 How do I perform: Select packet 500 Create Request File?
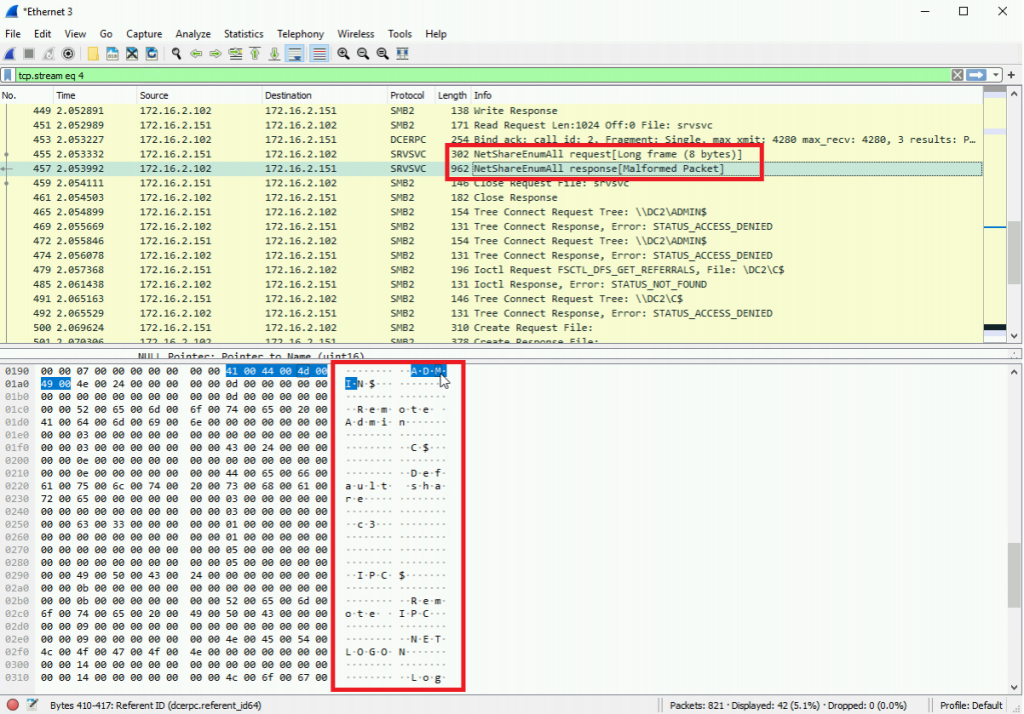491,328
